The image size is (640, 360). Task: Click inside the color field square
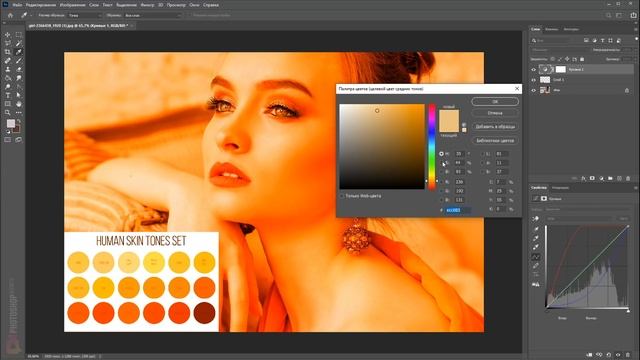[x=382, y=147]
